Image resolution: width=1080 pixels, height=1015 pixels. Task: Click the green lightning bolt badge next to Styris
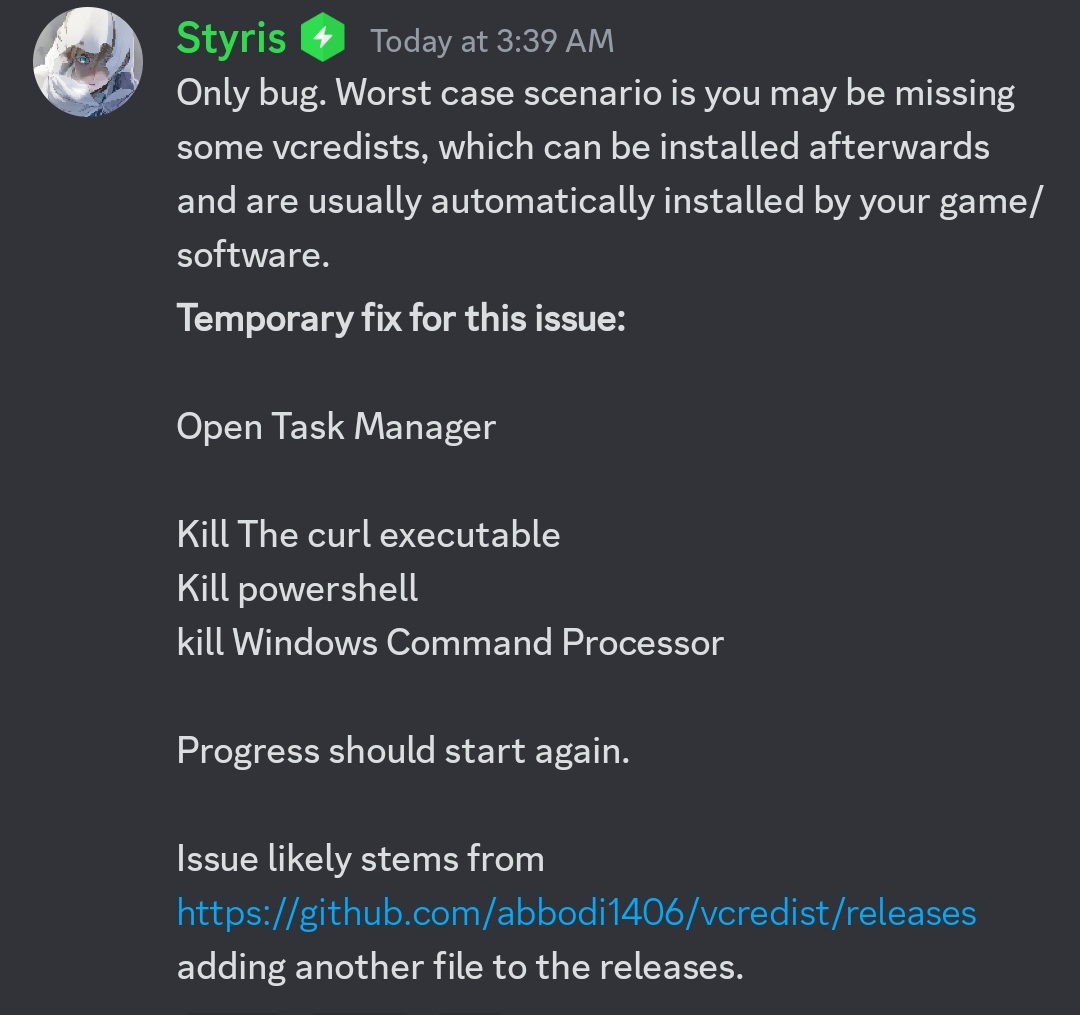coord(319,38)
